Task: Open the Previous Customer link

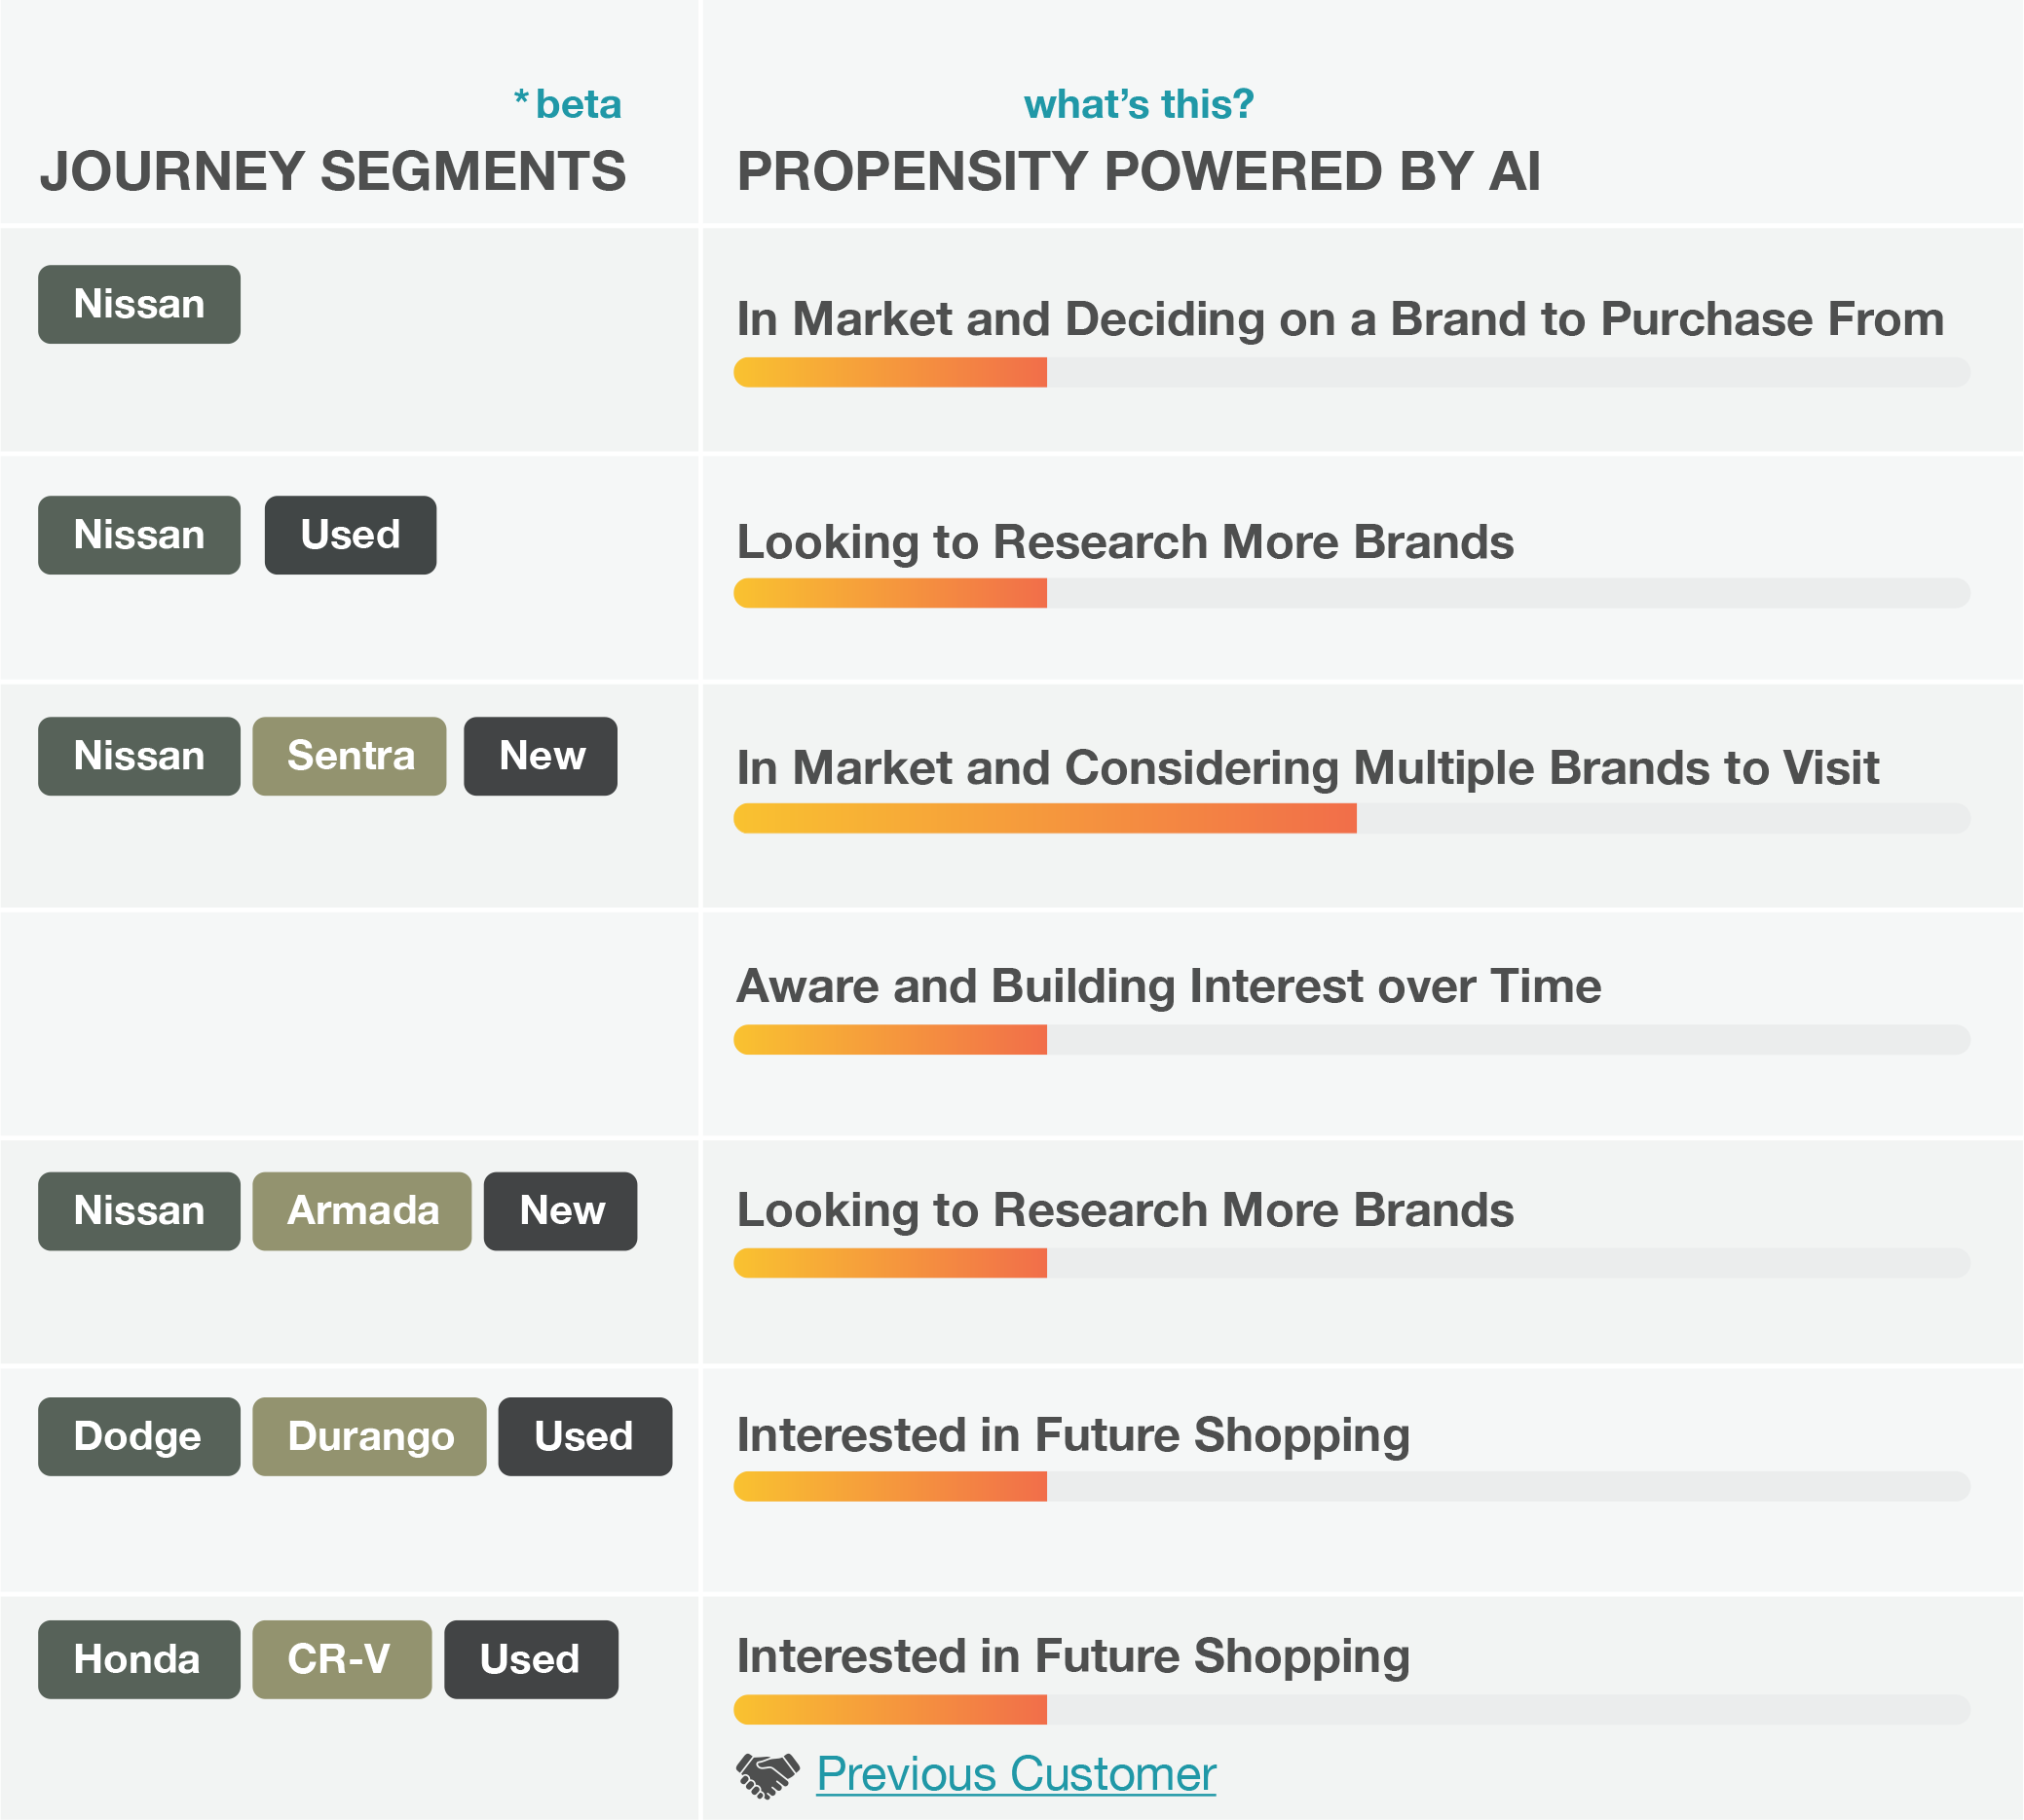Action: 1016,1775
